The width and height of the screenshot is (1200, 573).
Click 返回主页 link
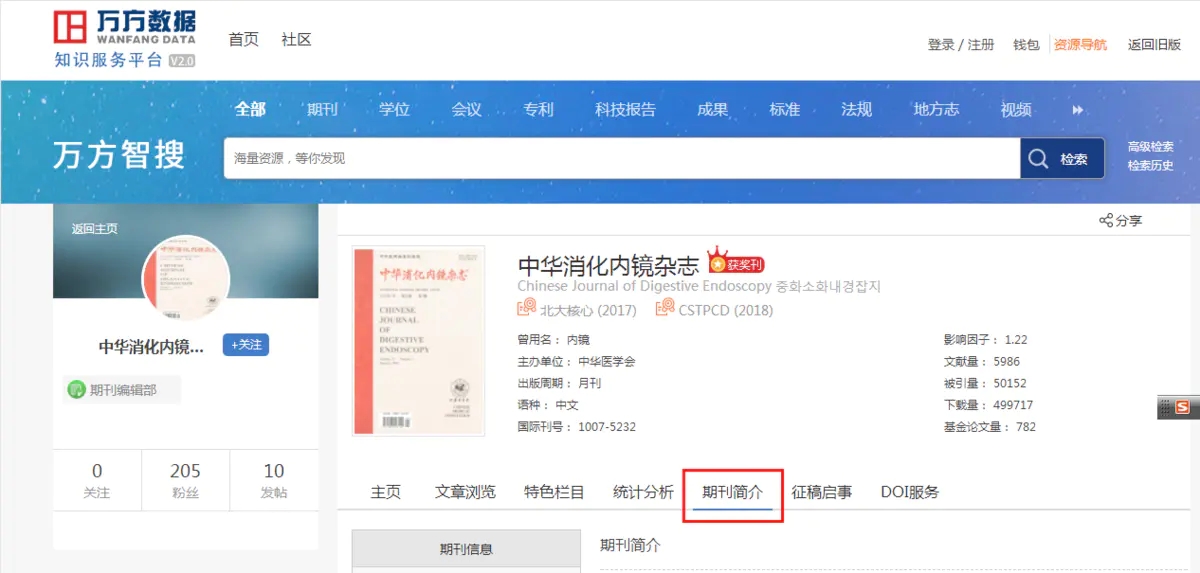pyautogui.click(x=94, y=229)
